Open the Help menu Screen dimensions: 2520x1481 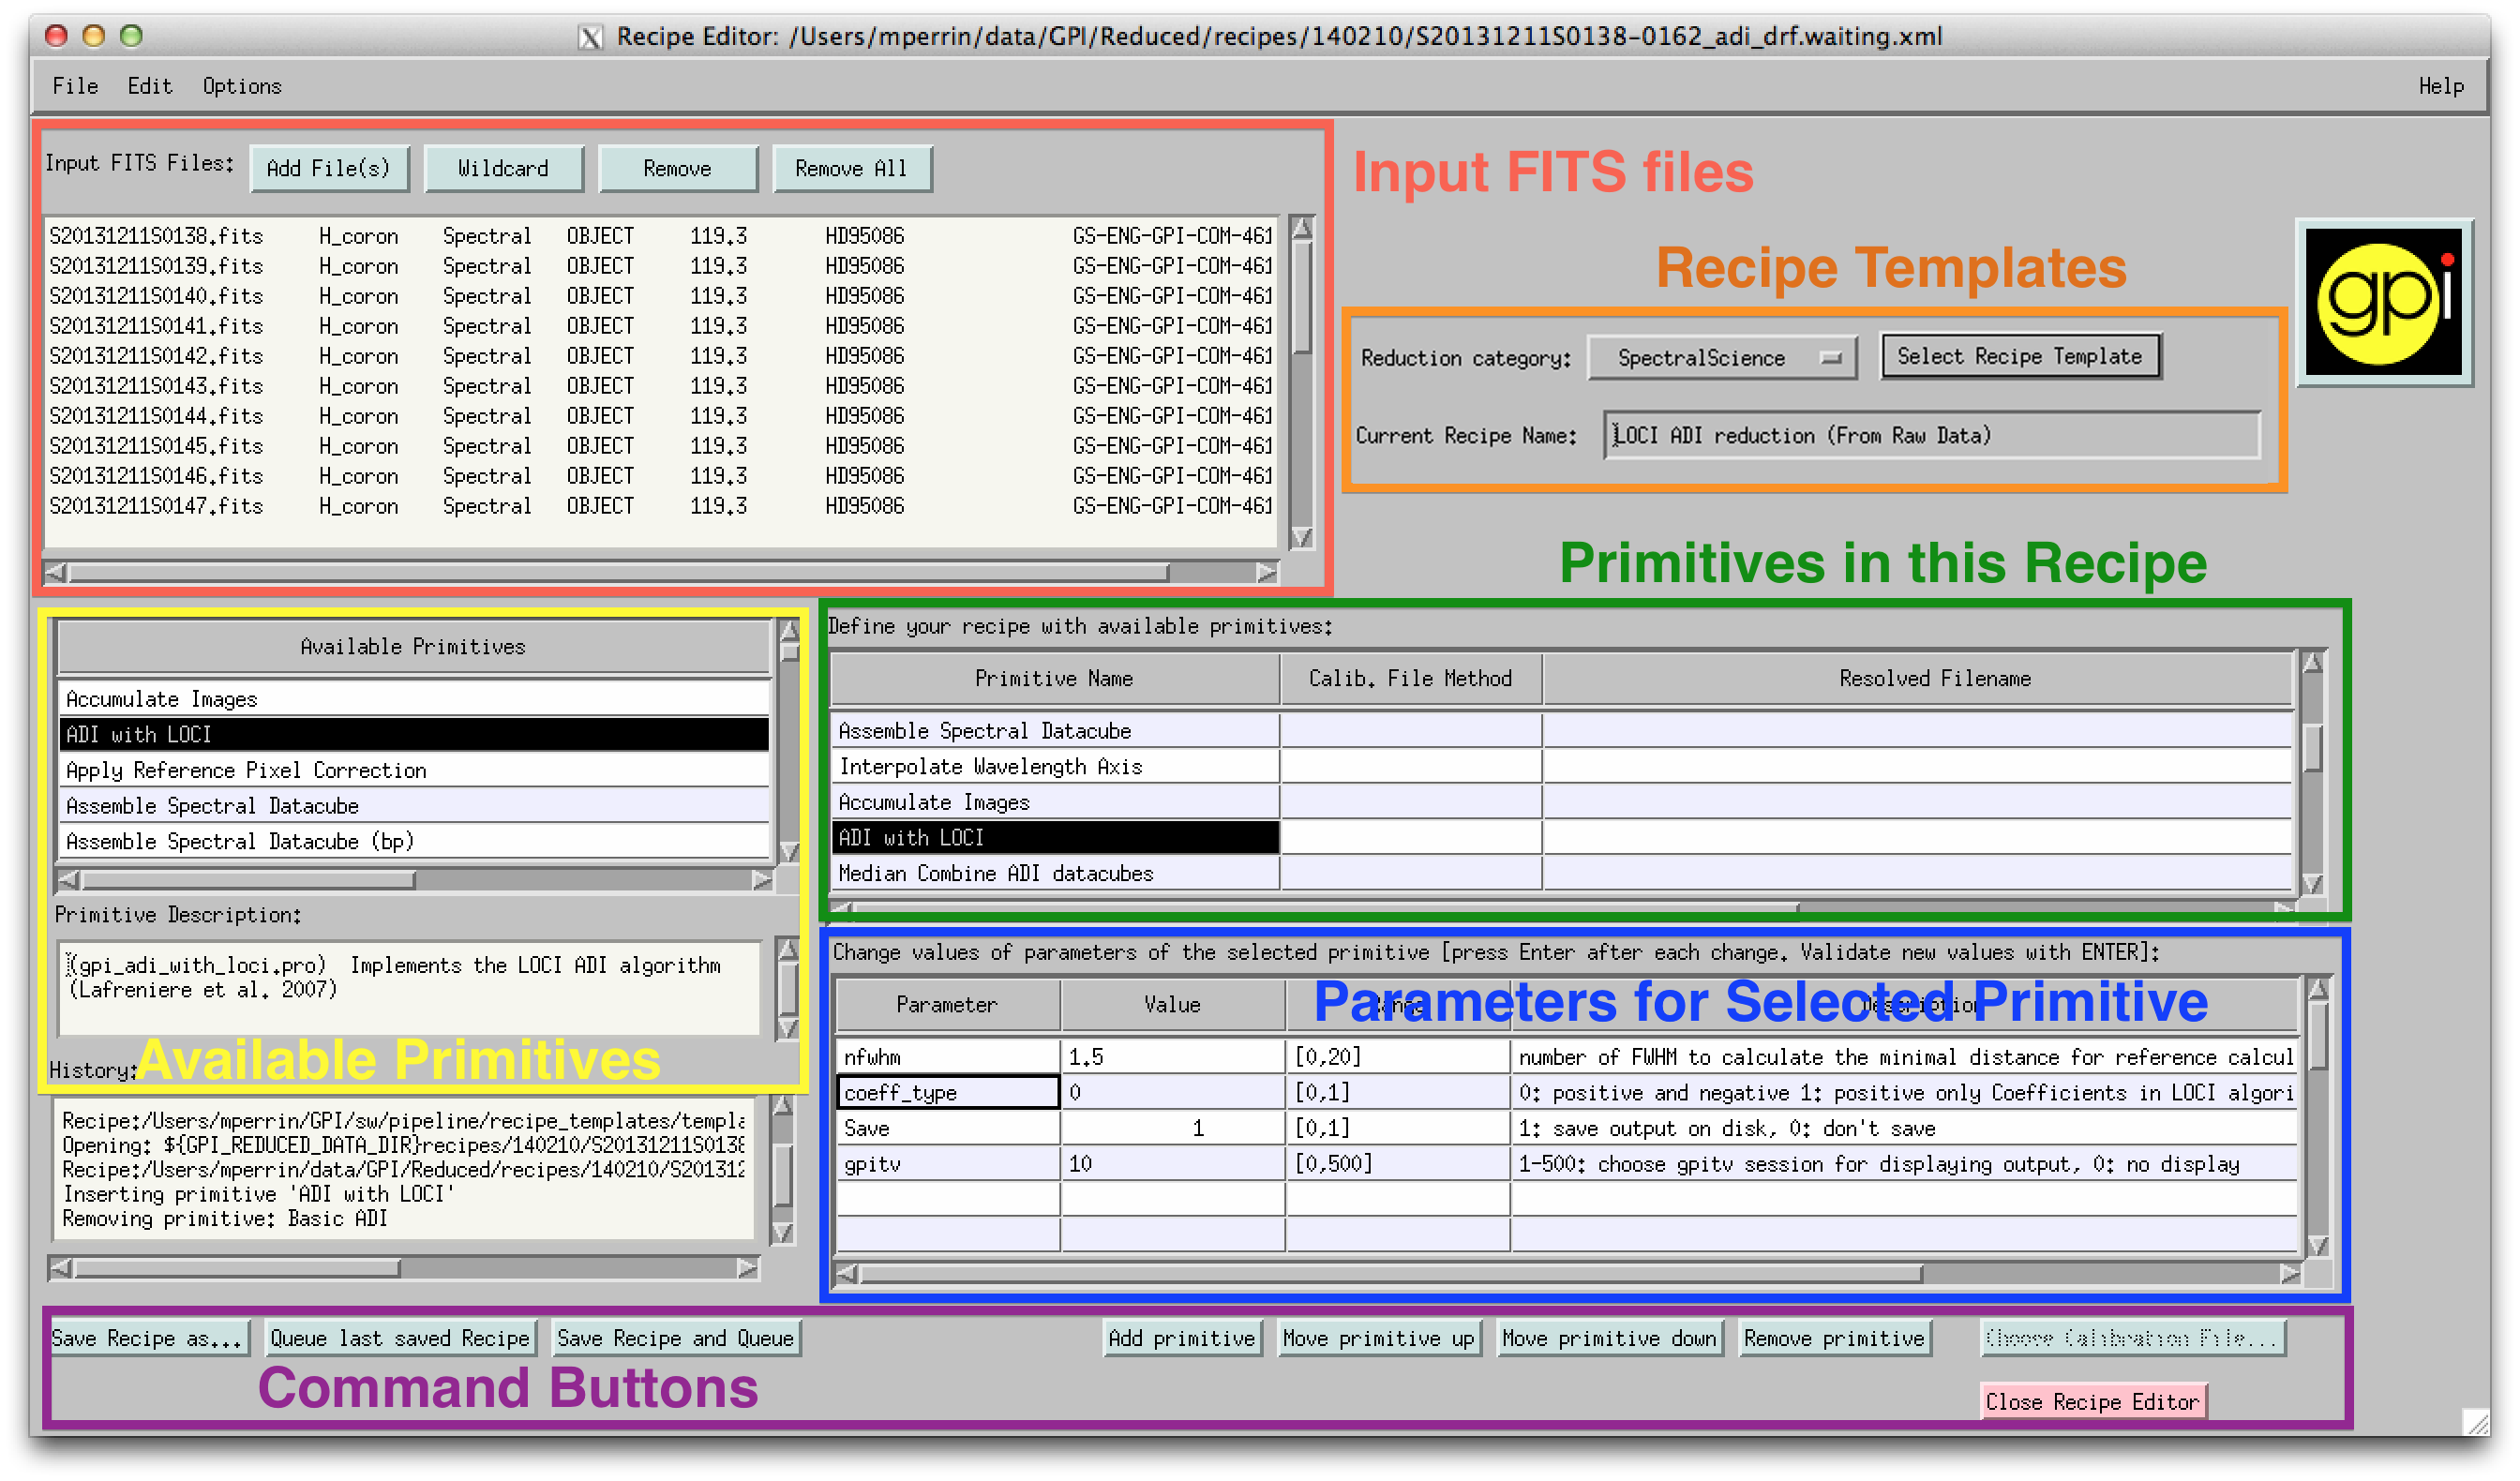2440,86
